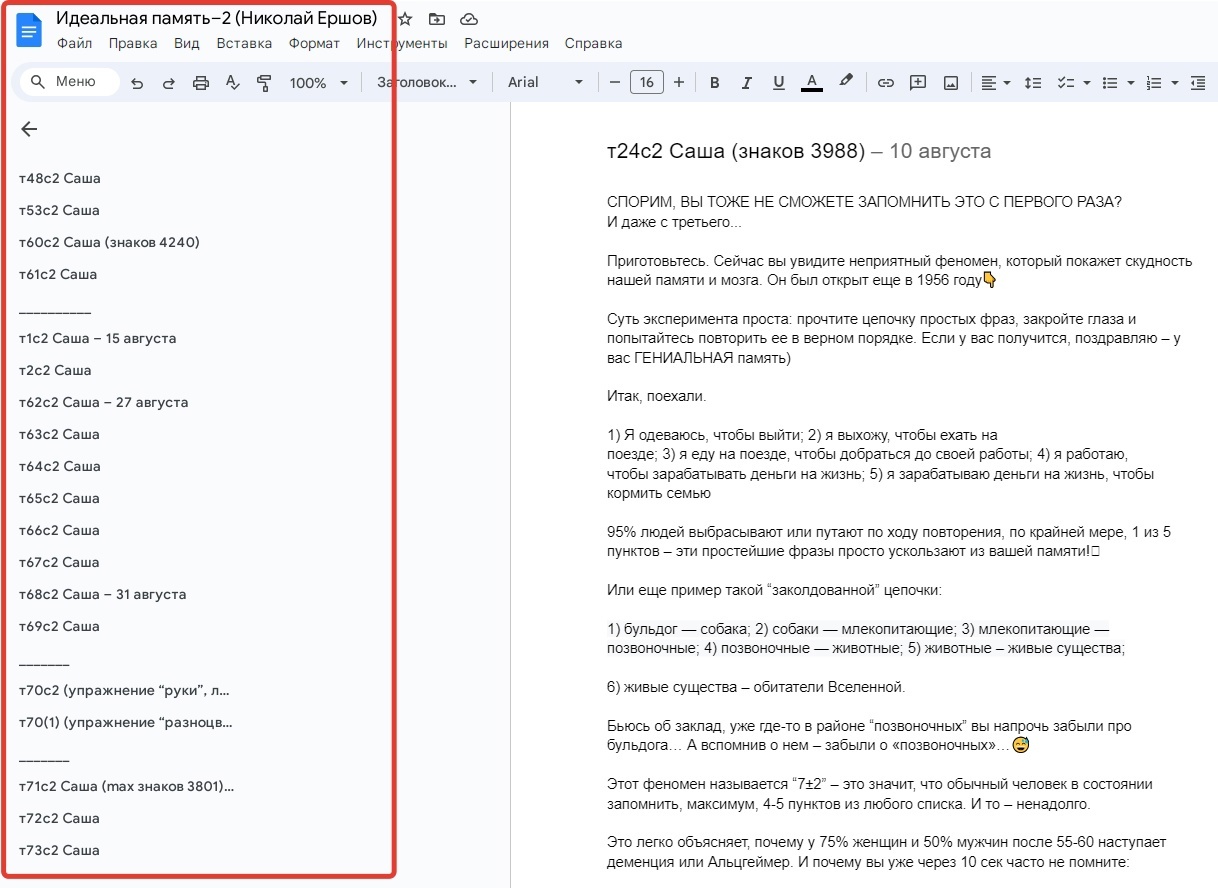
Task: Select outline entry т69с2 Саша
Action: click(60, 626)
